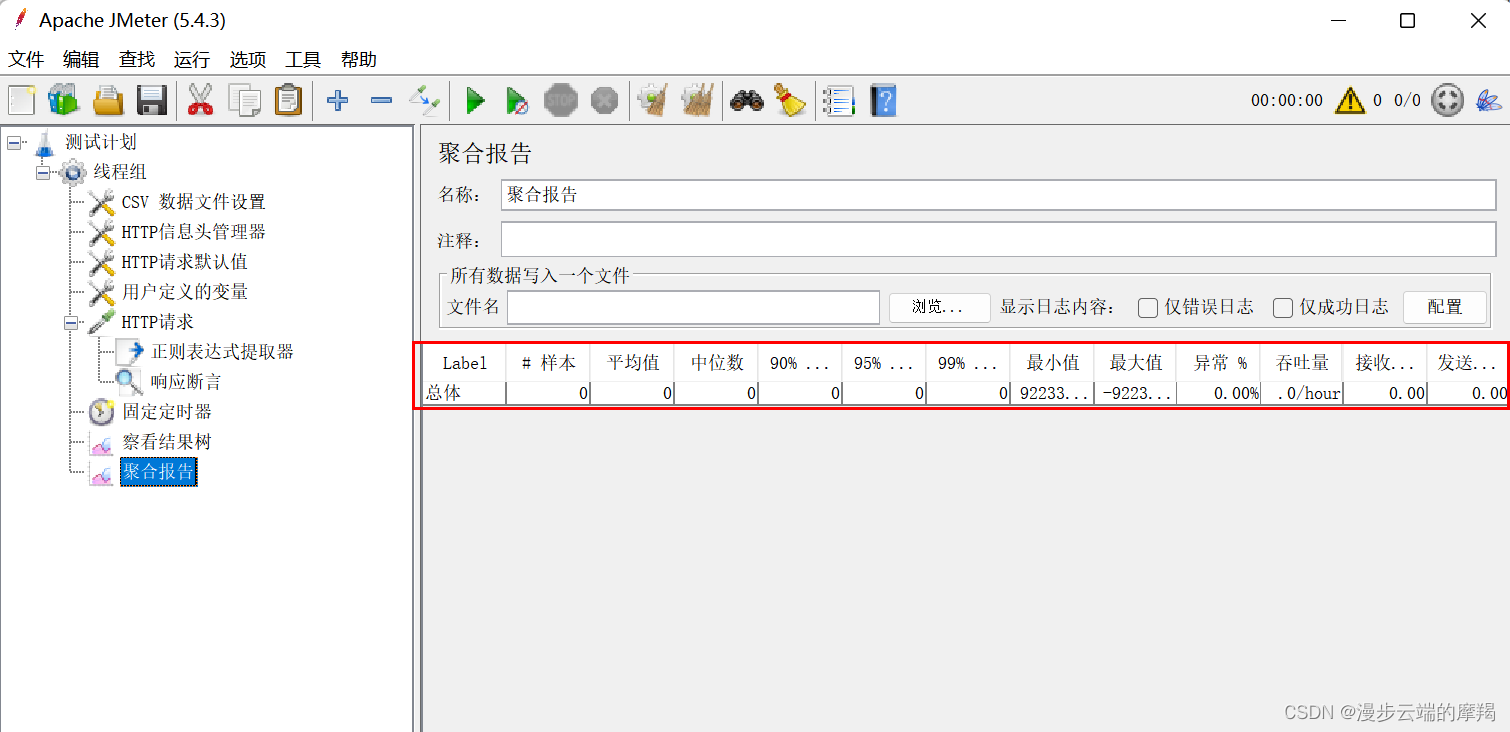Select 响应断言 element
The image size is (1510, 732).
pos(186,382)
